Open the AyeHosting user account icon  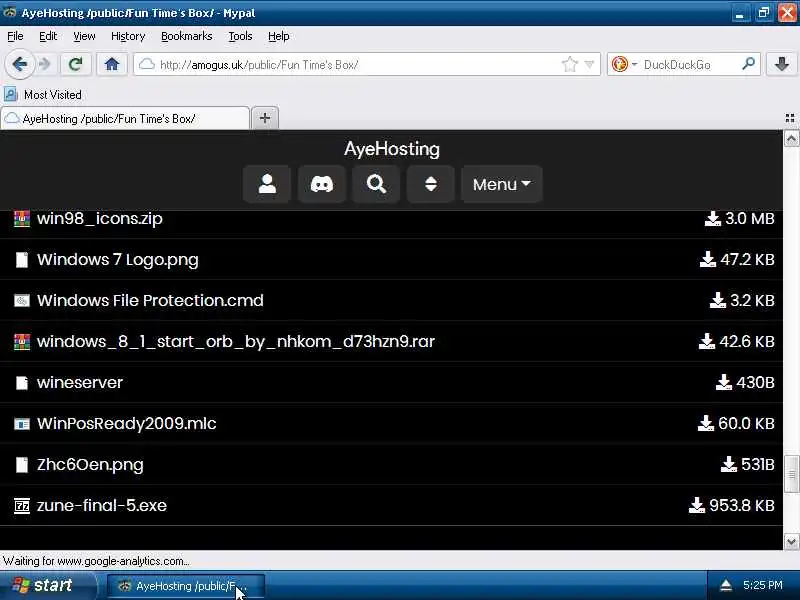pos(267,184)
